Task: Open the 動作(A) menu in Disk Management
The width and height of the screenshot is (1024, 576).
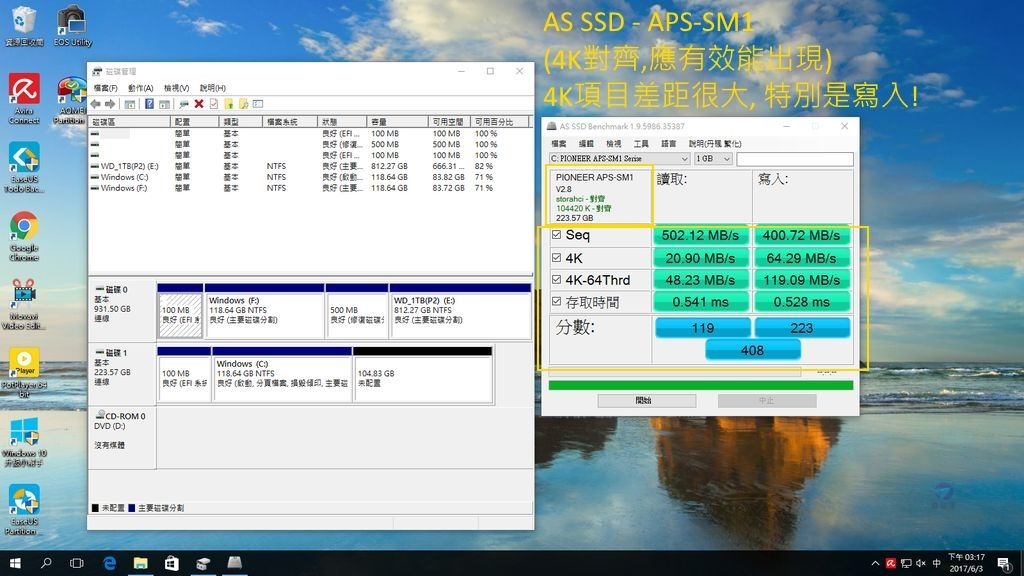Action: click(139, 88)
